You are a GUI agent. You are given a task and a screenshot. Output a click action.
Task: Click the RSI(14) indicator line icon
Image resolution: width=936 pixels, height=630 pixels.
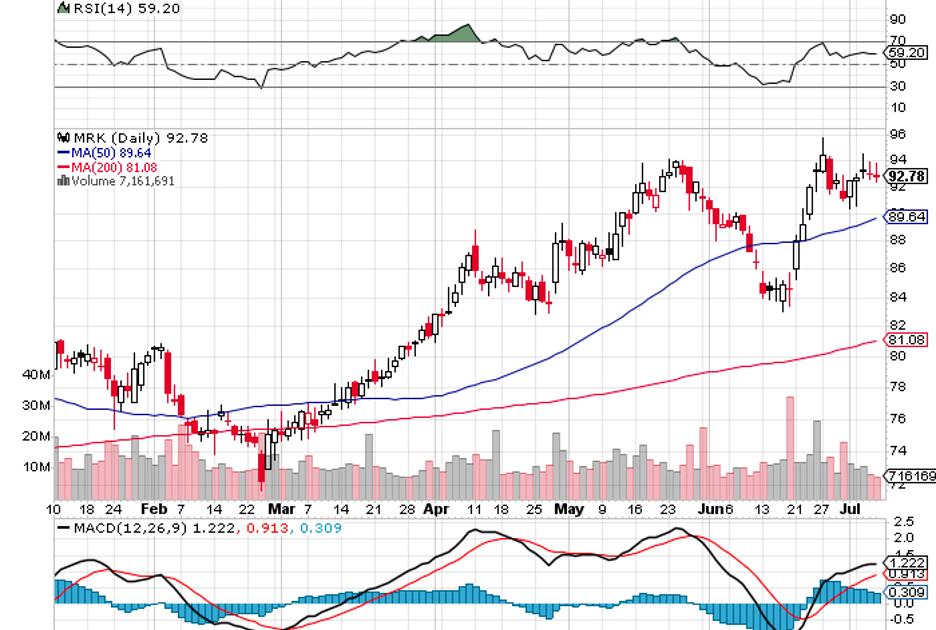click(x=64, y=9)
